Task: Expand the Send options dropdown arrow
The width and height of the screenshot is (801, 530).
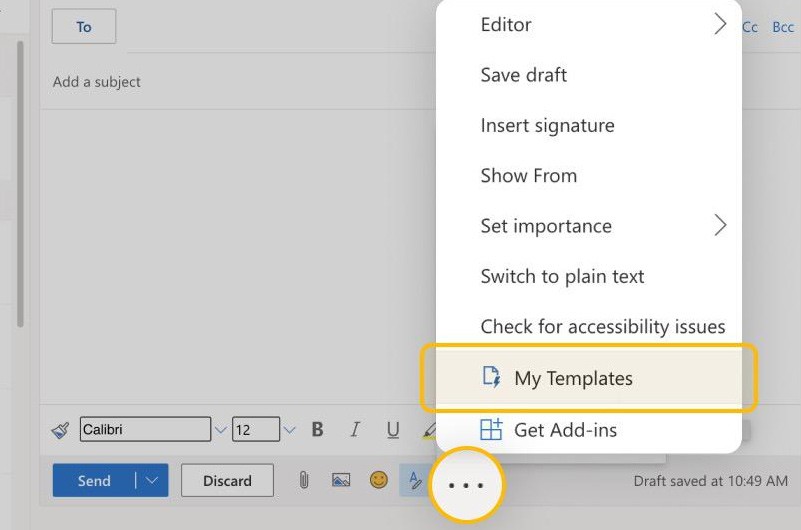Action: coord(151,480)
